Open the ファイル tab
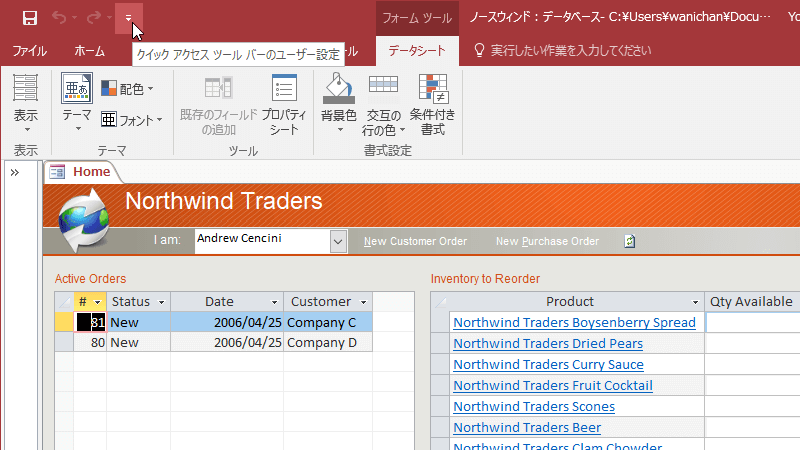This screenshot has height=450, width=800. 30,51
